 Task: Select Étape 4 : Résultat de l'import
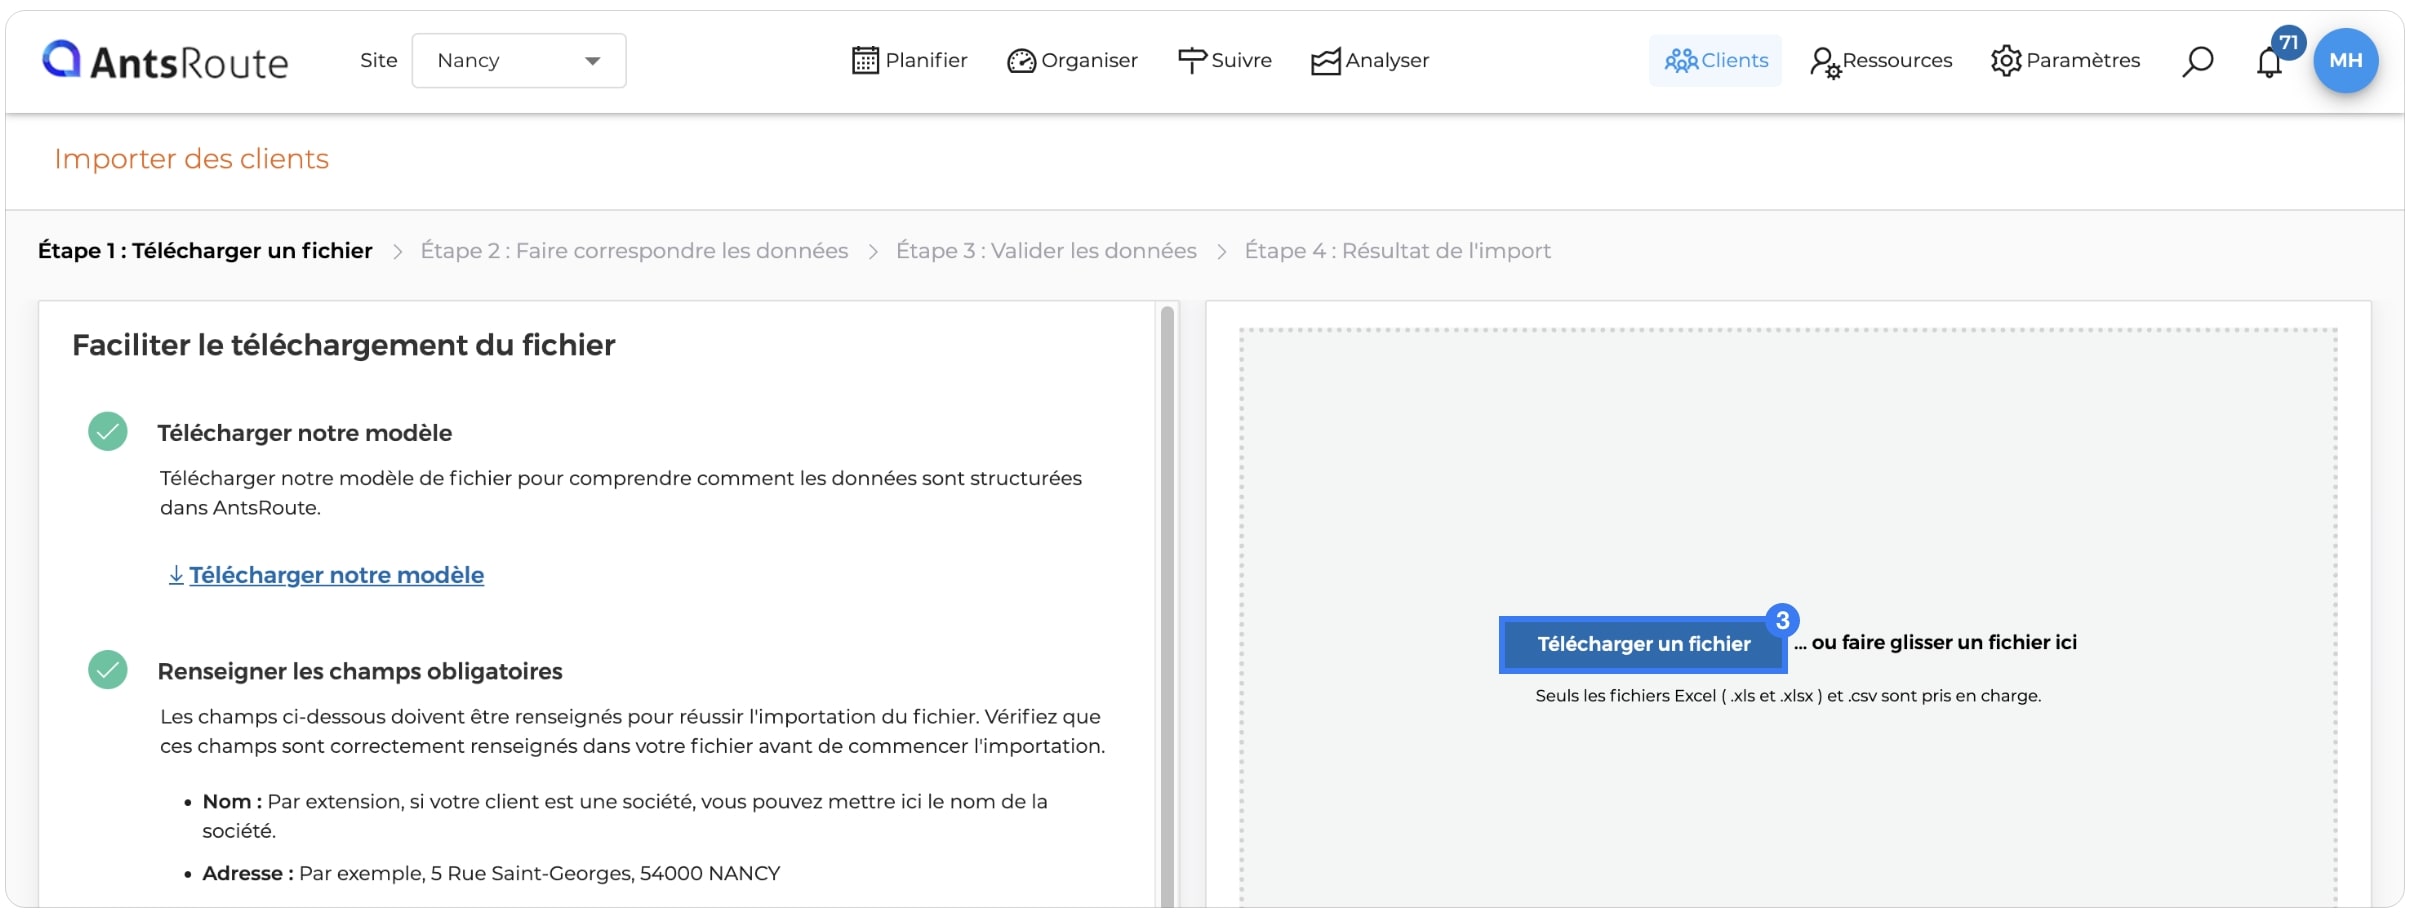point(1398,251)
